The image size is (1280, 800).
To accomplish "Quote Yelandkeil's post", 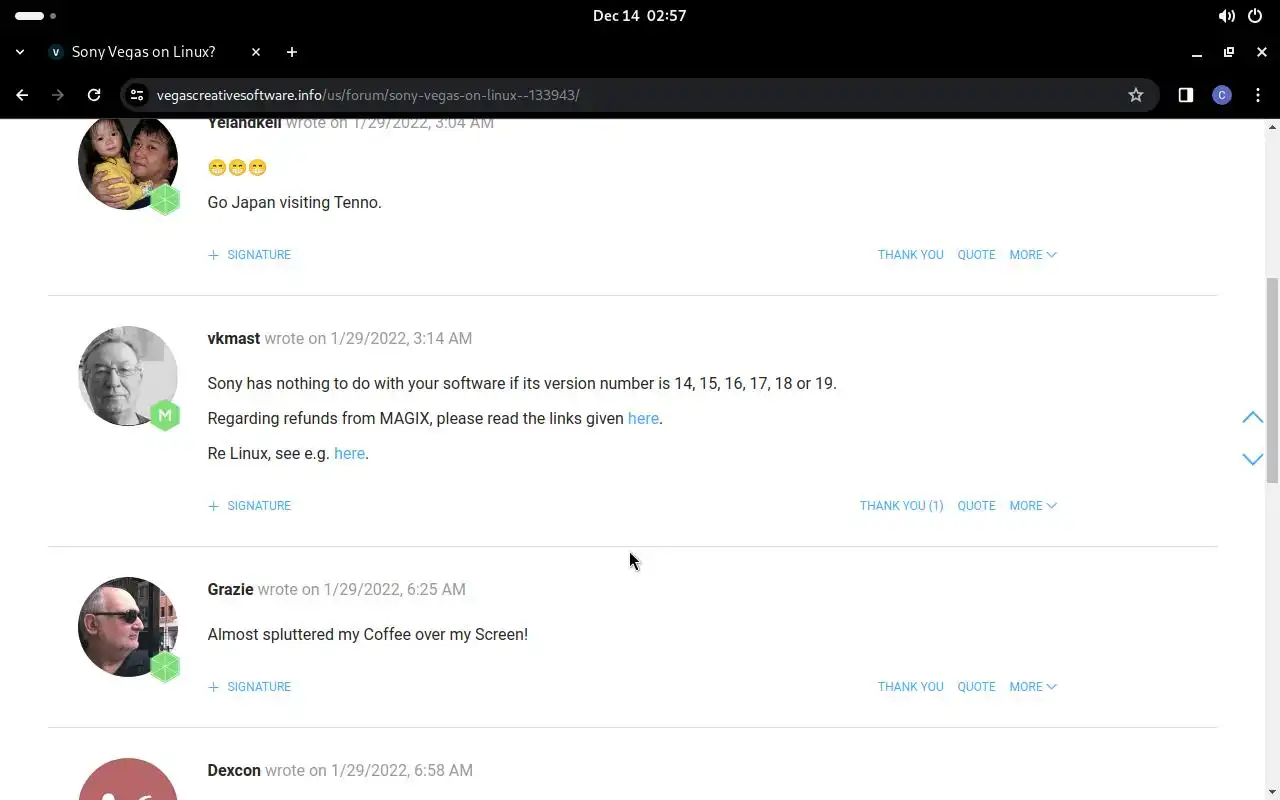I will pos(976,255).
